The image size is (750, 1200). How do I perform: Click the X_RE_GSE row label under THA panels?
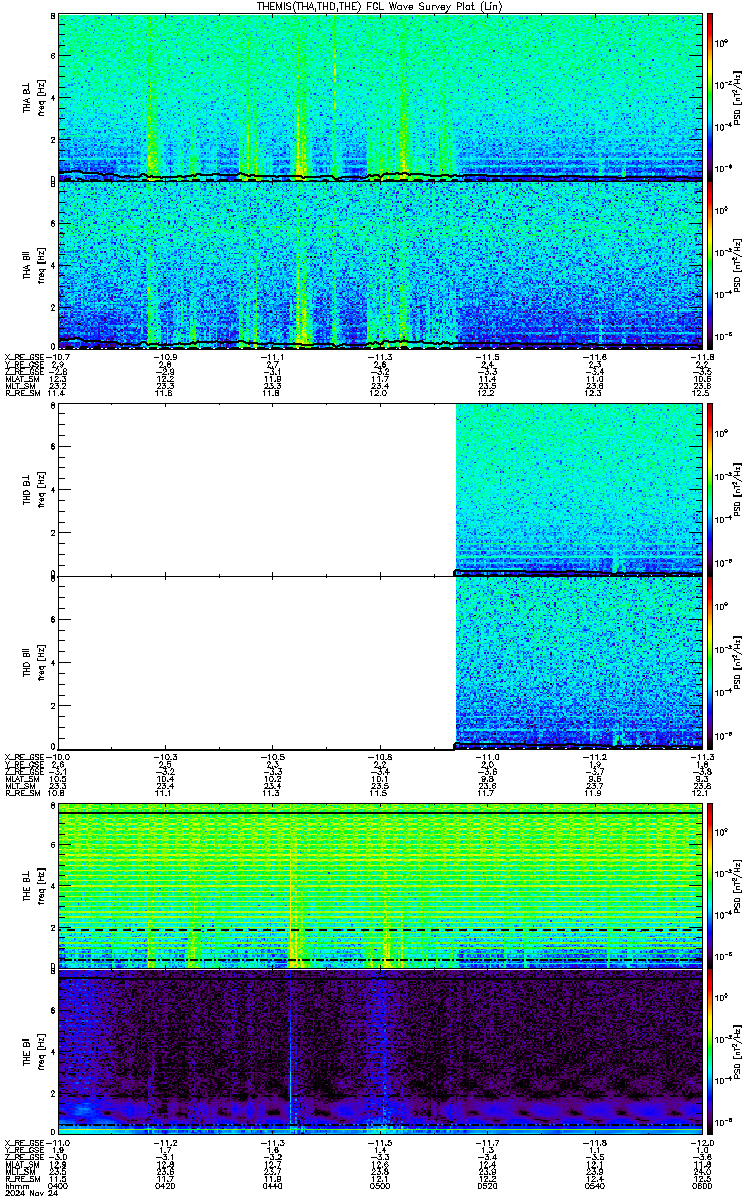click(x=24, y=357)
